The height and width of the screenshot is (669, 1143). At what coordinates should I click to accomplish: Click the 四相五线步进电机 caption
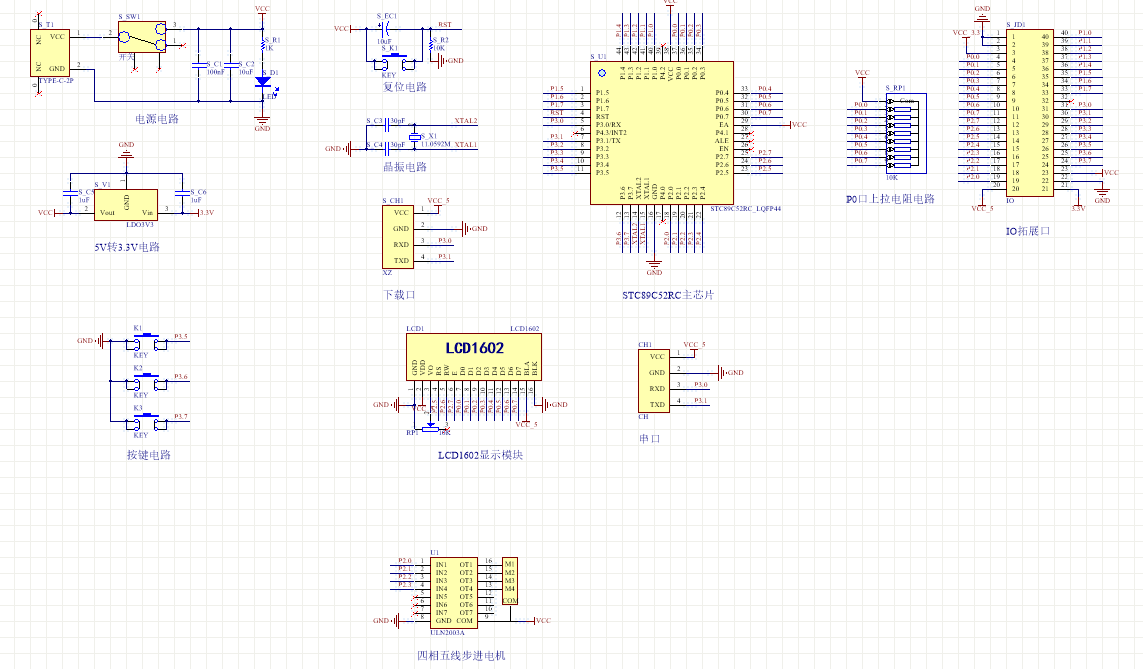(x=461, y=656)
